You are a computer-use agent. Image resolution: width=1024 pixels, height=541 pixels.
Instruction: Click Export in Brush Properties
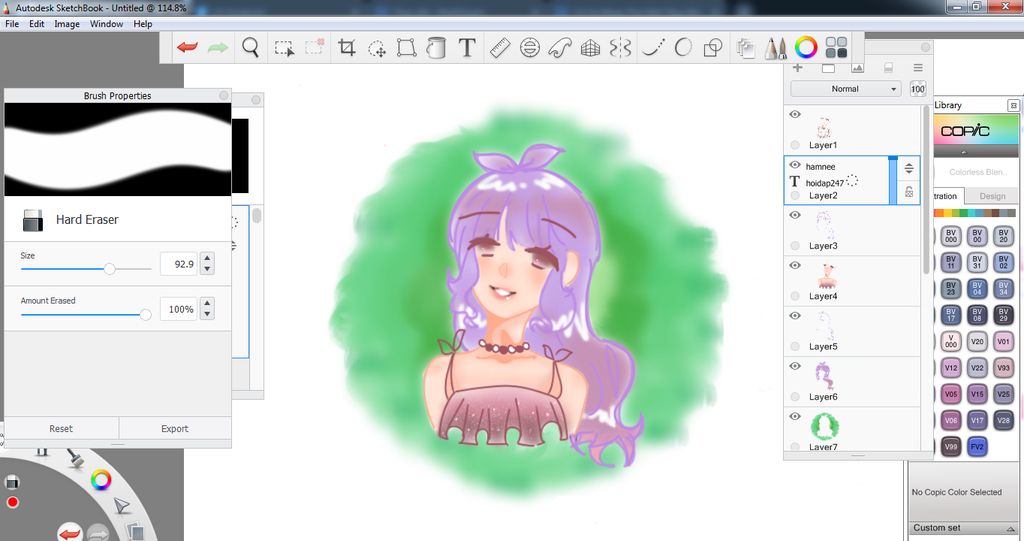click(x=174, y=429)
